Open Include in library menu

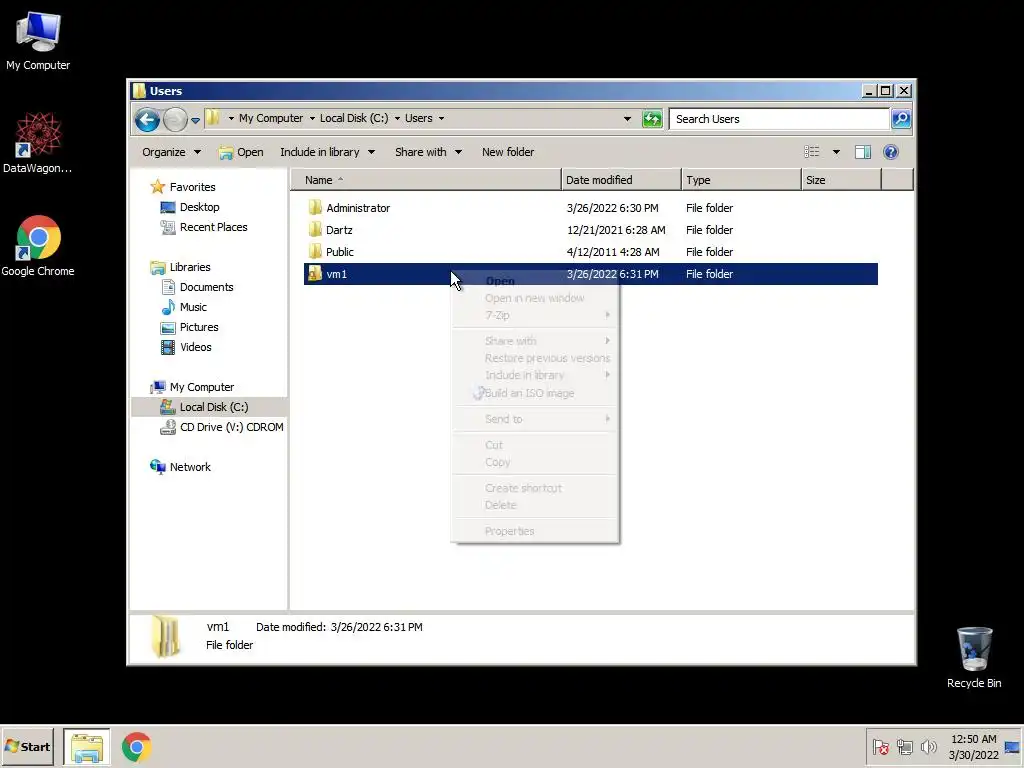coord(328,152)
